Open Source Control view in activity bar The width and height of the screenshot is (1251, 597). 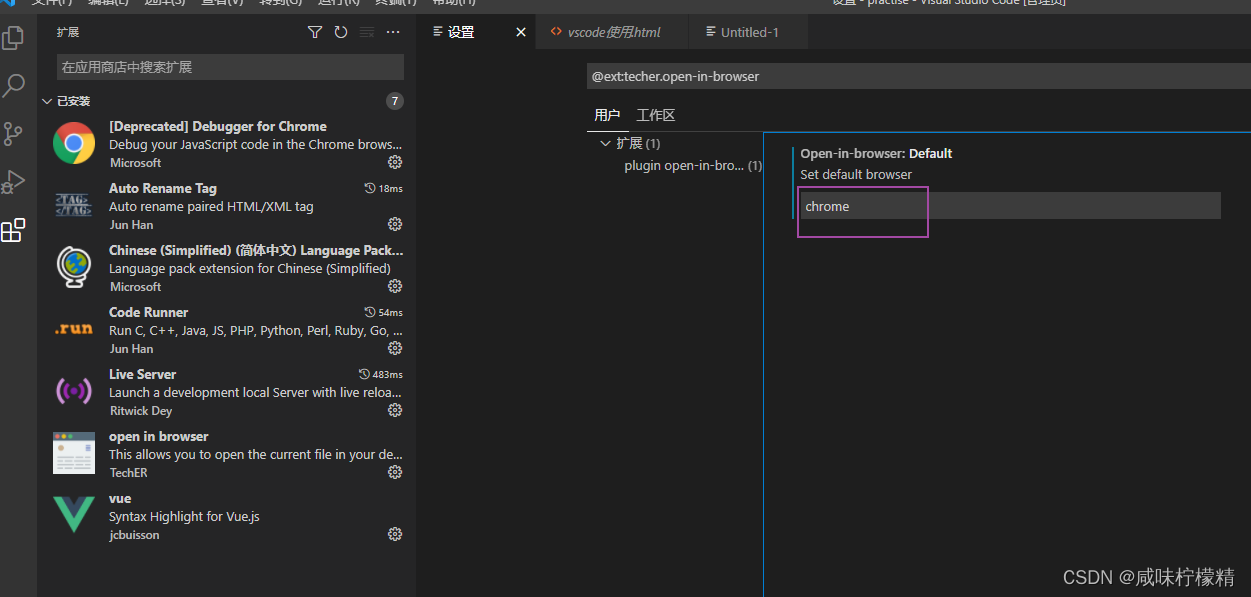click(x=14, y=134)
